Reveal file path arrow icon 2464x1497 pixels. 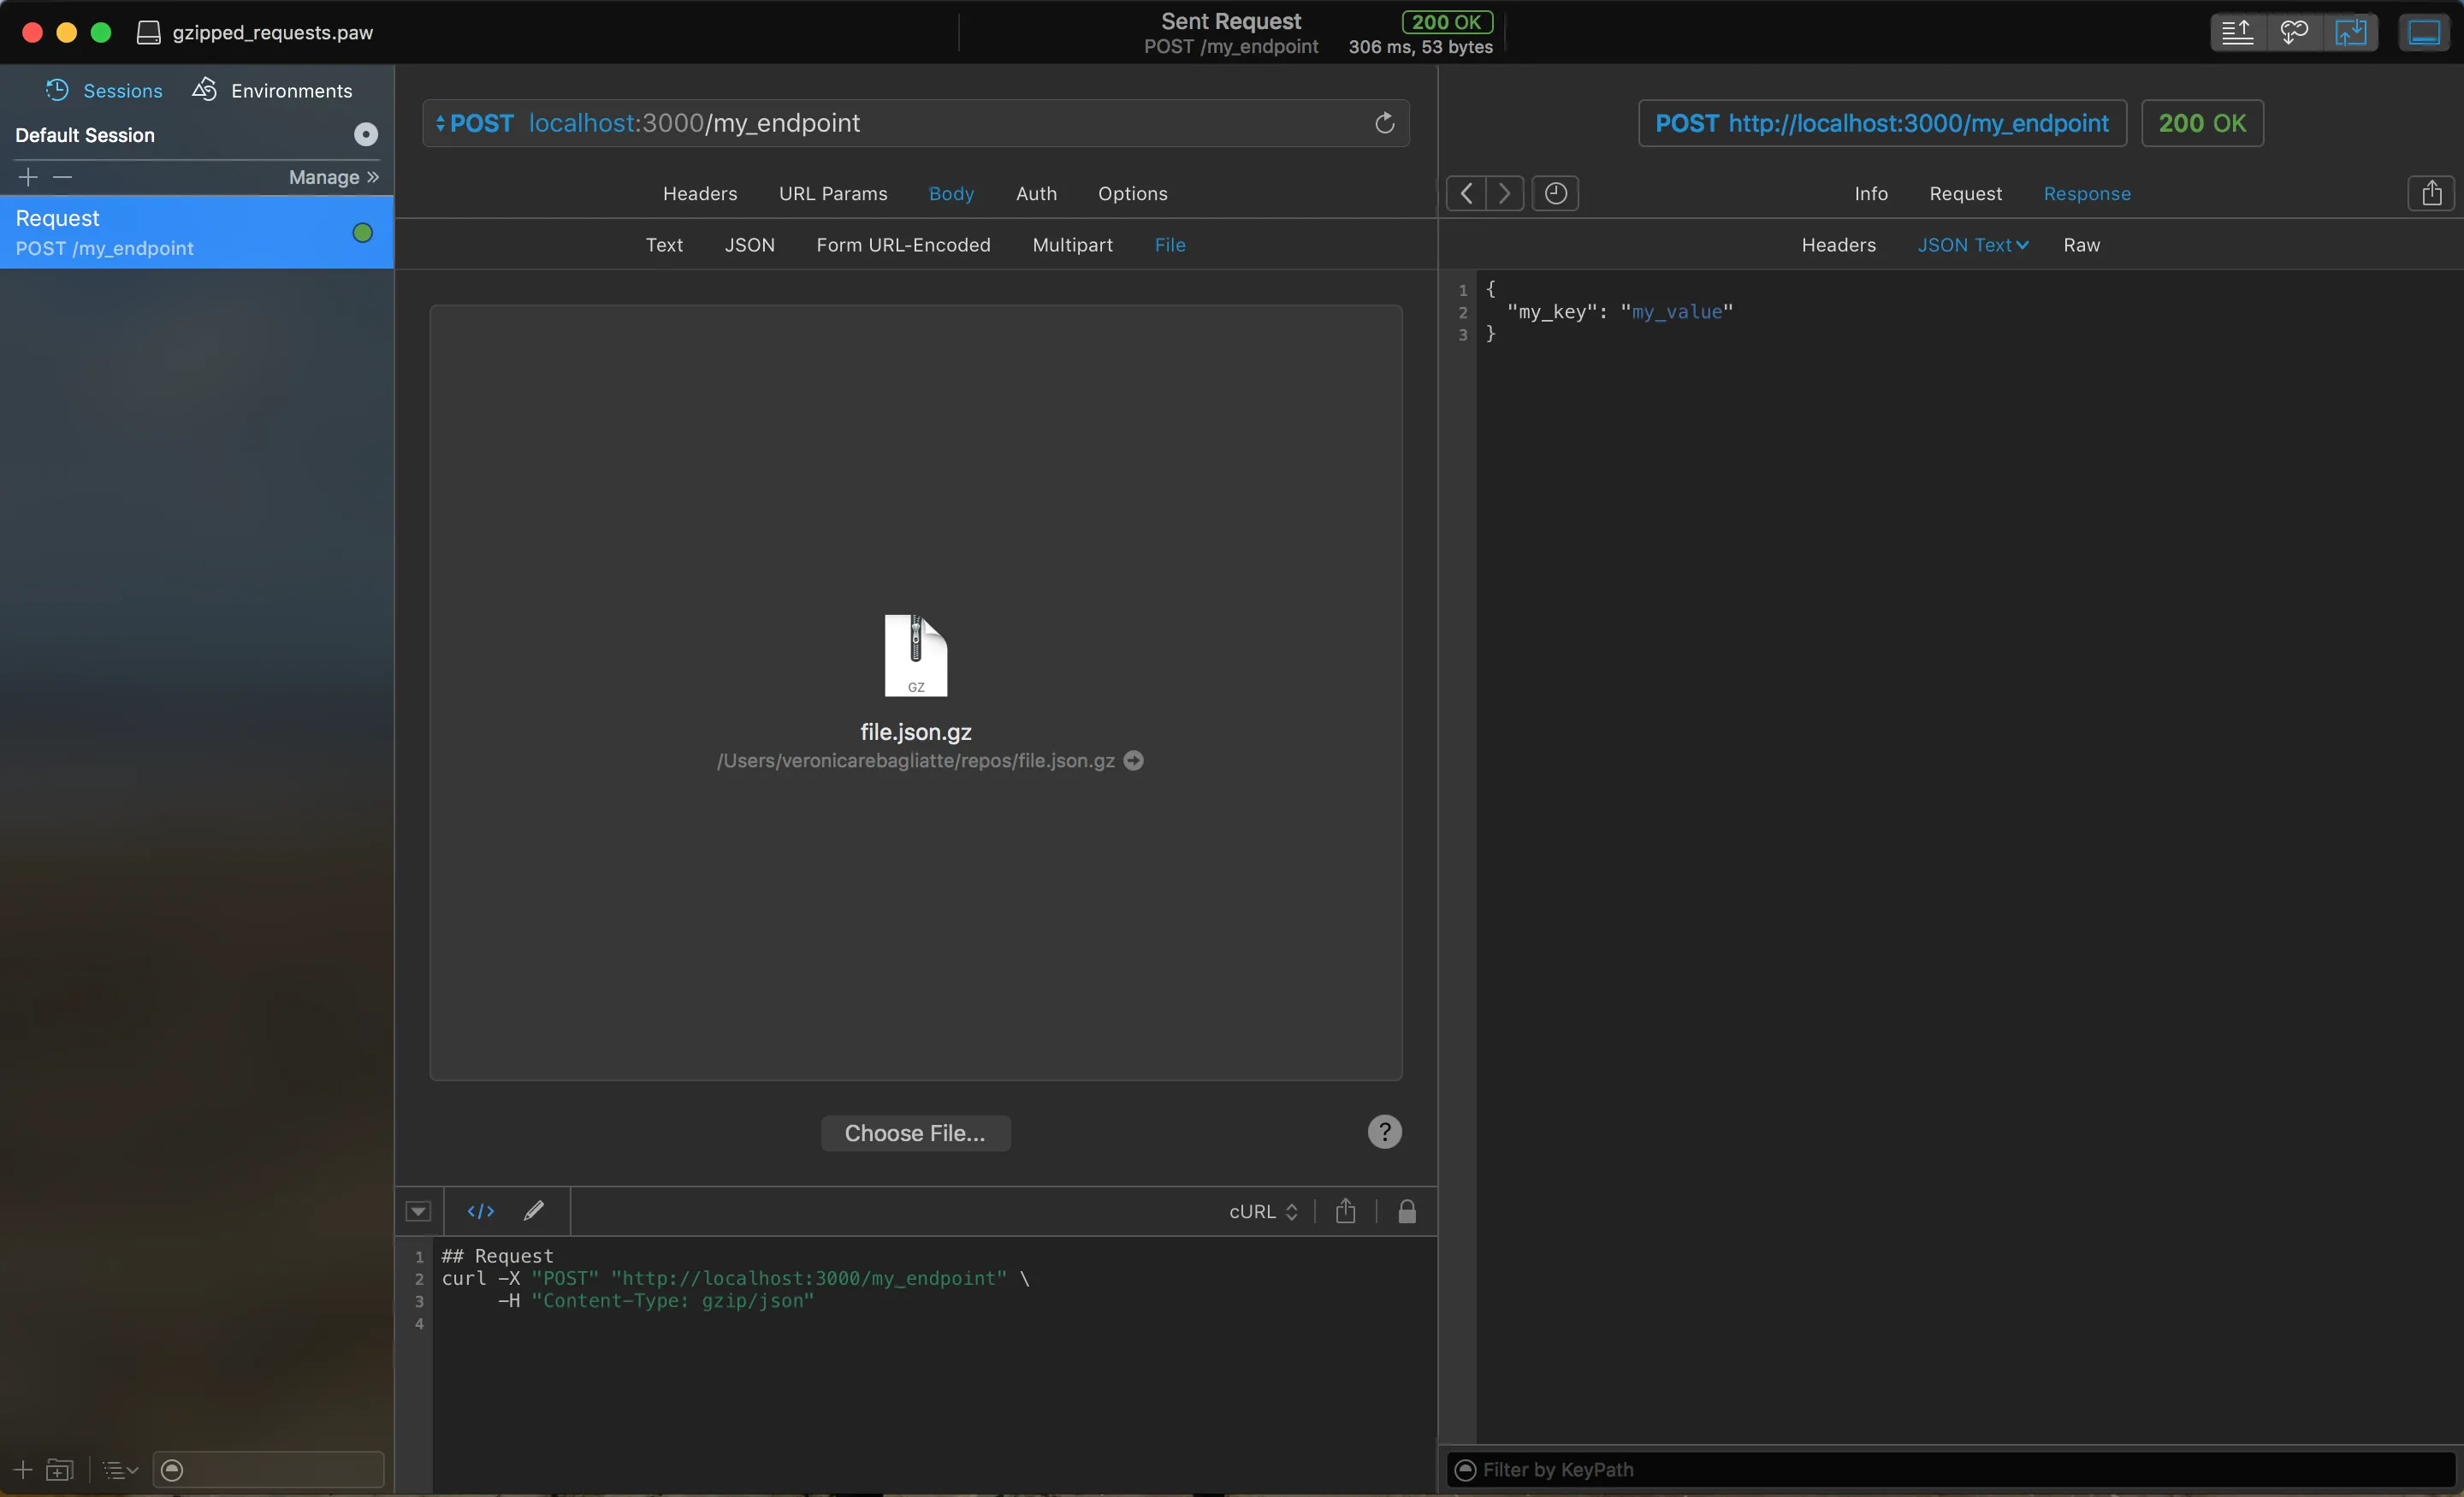(1133, 761)
